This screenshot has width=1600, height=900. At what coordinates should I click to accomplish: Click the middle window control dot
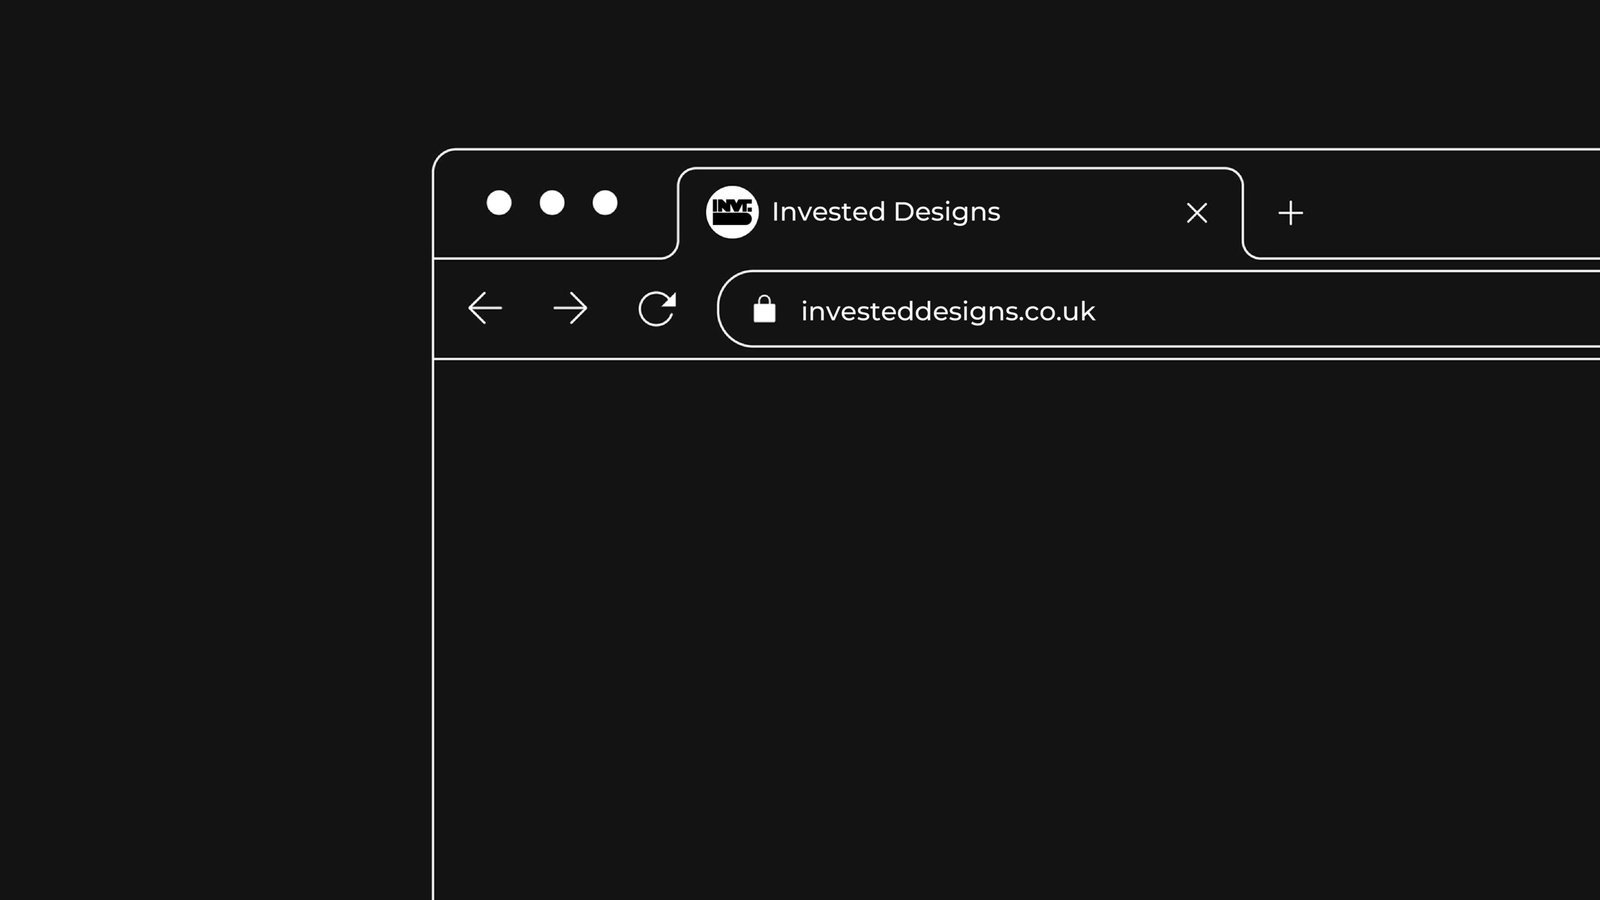click(x=552, y=203)
